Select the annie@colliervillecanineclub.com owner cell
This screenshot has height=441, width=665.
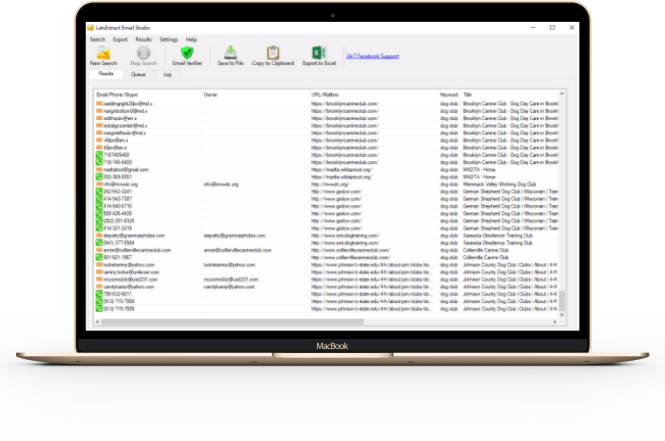pos(237,250)
